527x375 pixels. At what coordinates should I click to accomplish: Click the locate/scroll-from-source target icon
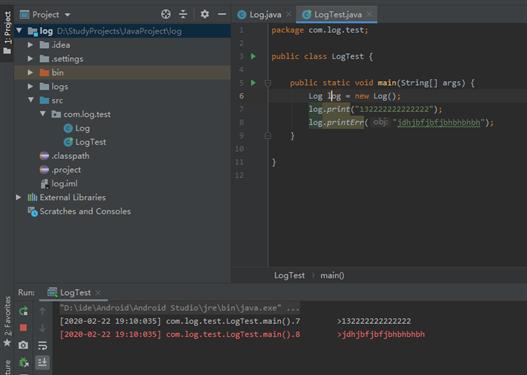click(x=166, y=14)
